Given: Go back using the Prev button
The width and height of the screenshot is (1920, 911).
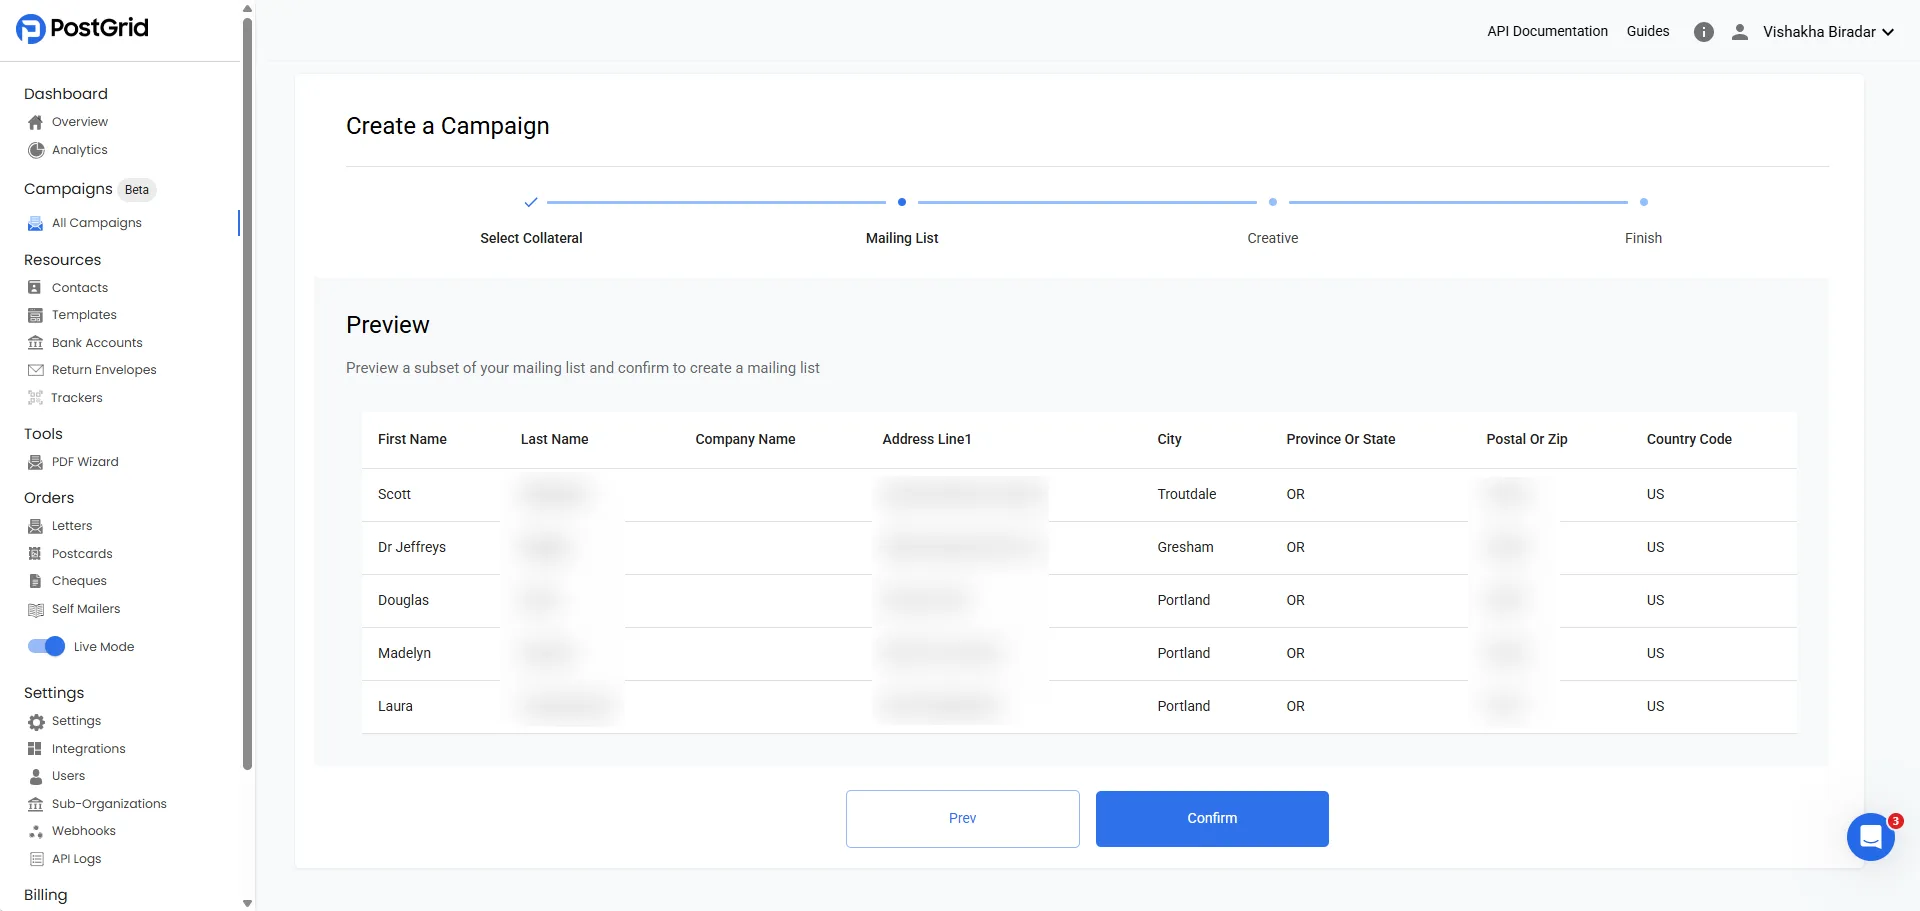Looking at the screenshot, I should click(x=962, y=818).
